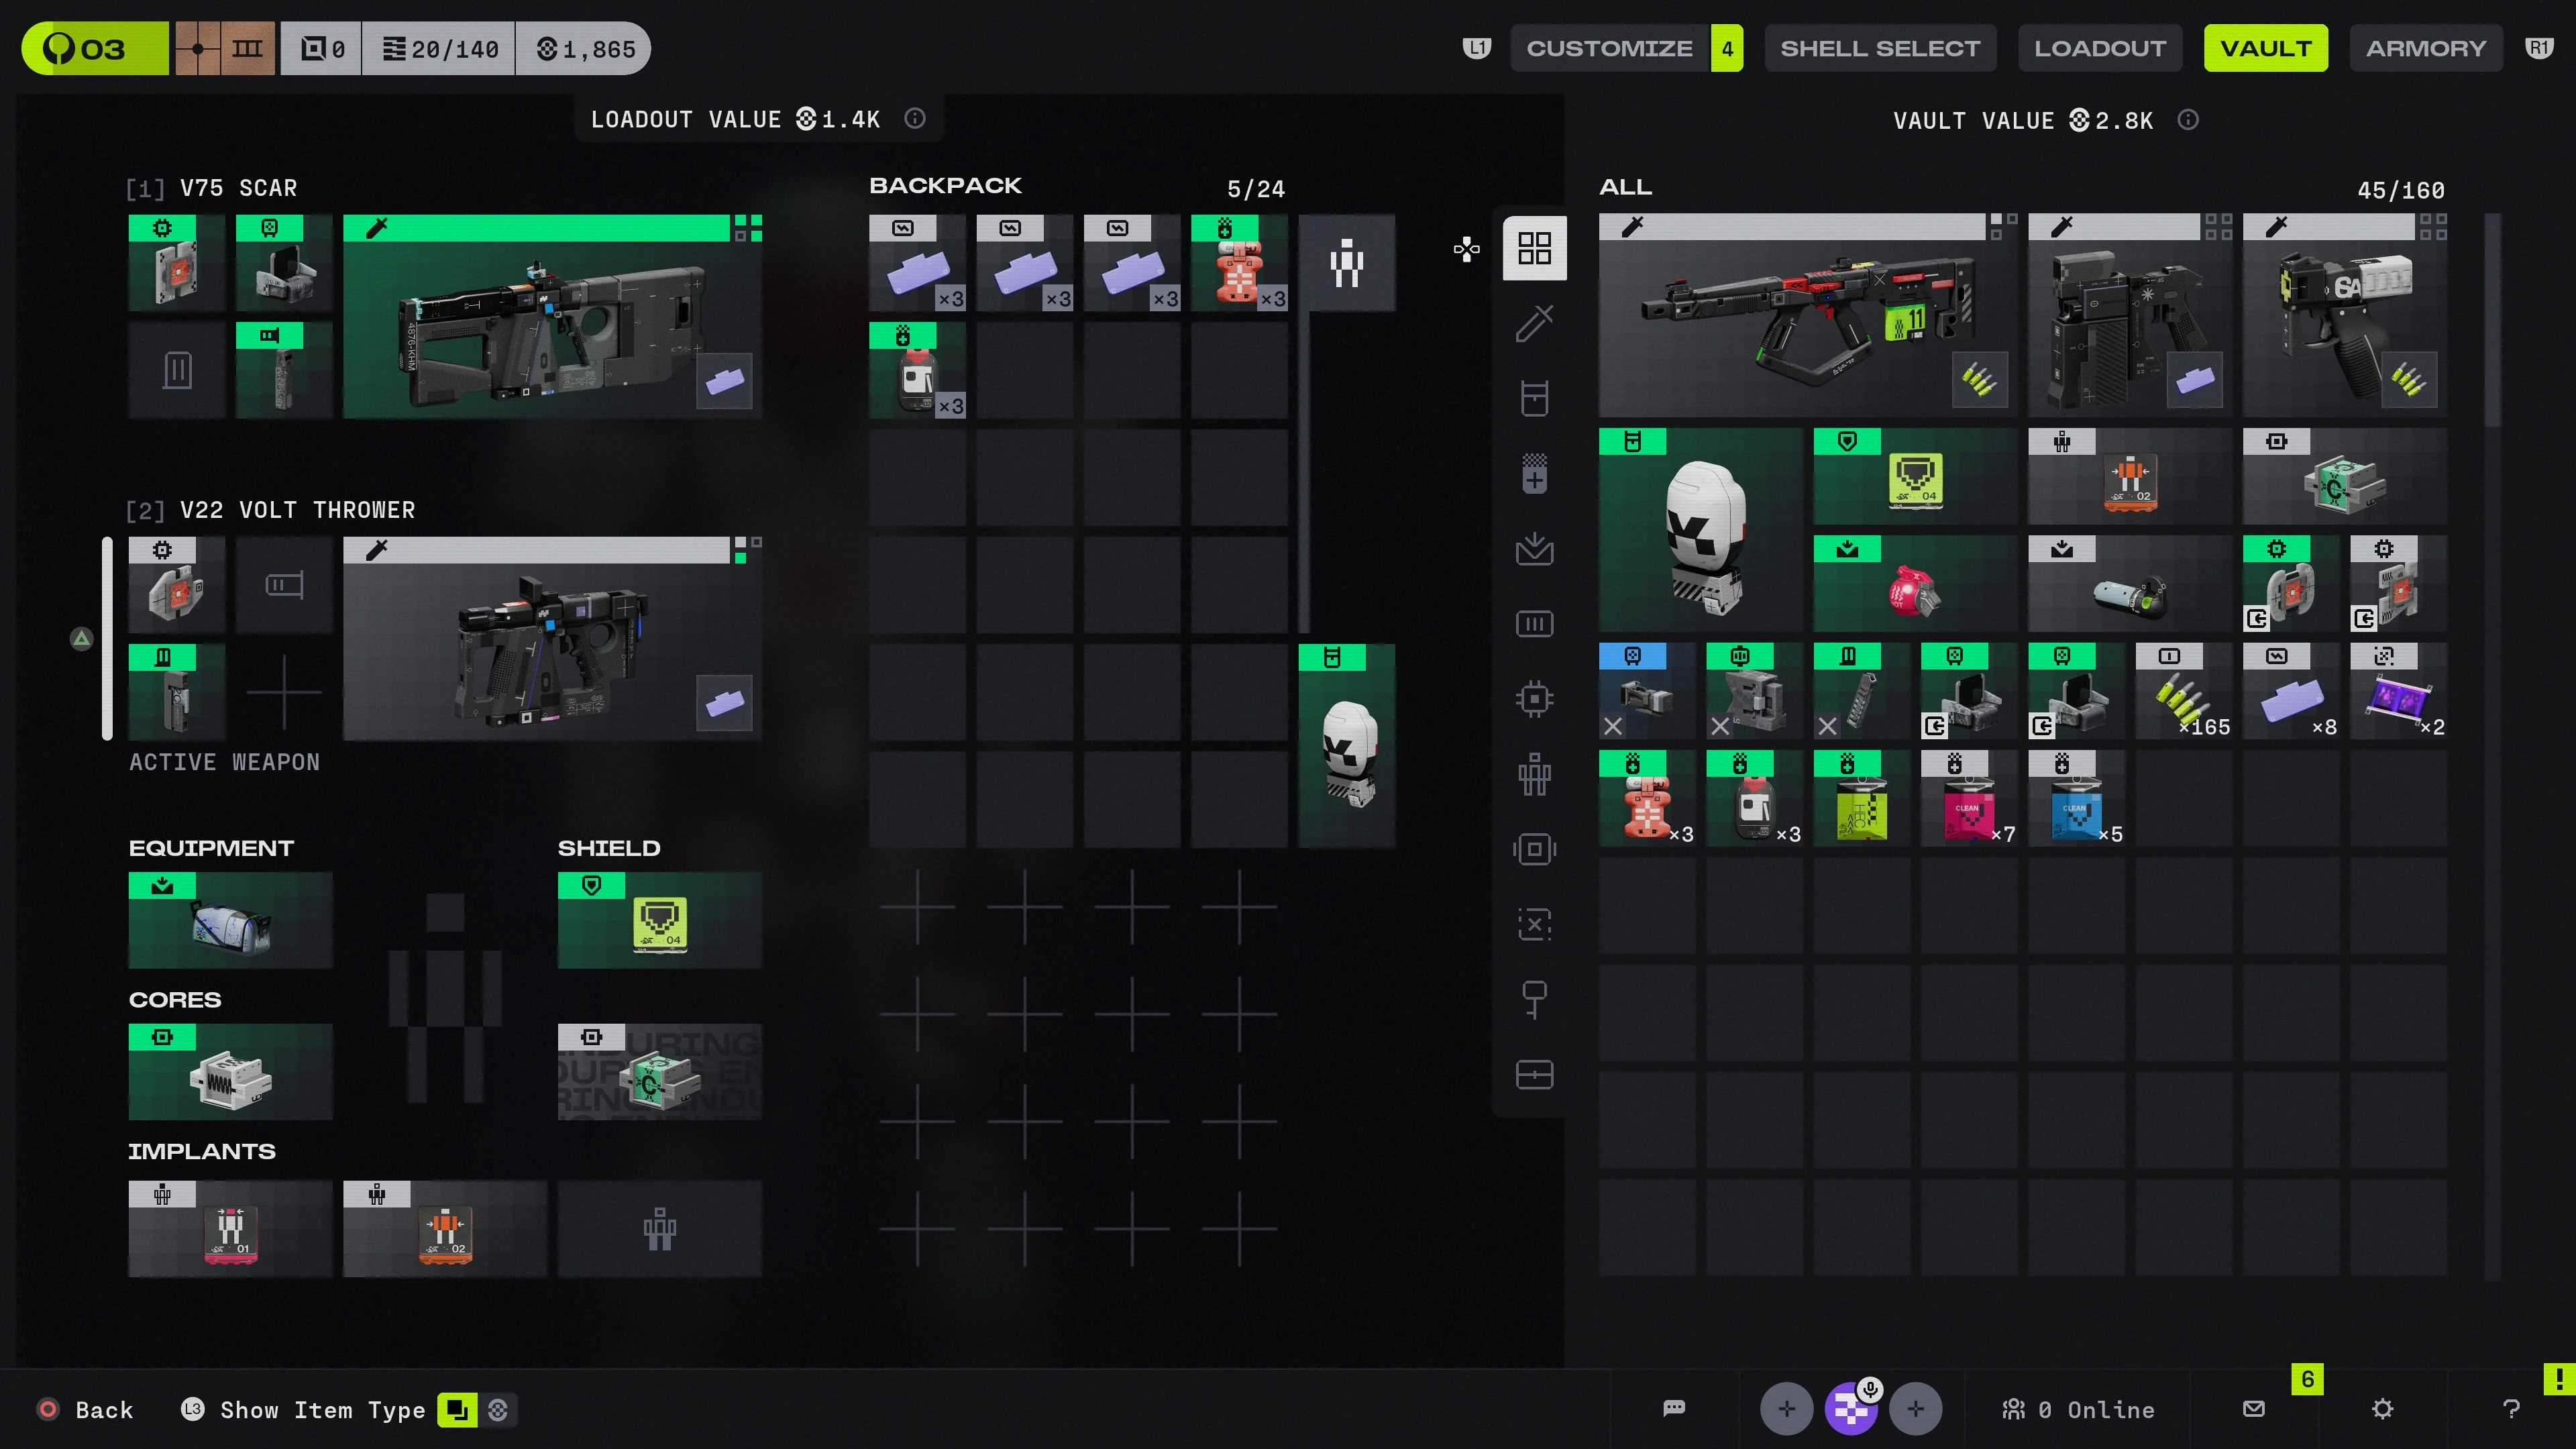
Task: Filter vault by backpack download-tray icon
Action: [x=1534, y=549]
